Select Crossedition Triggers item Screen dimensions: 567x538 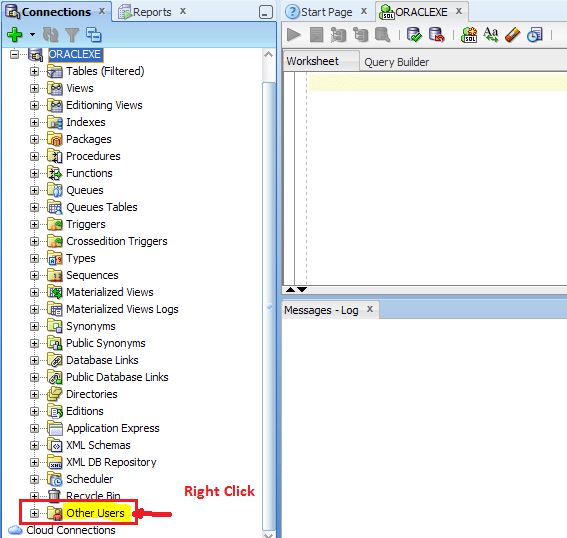coord(117,241)
